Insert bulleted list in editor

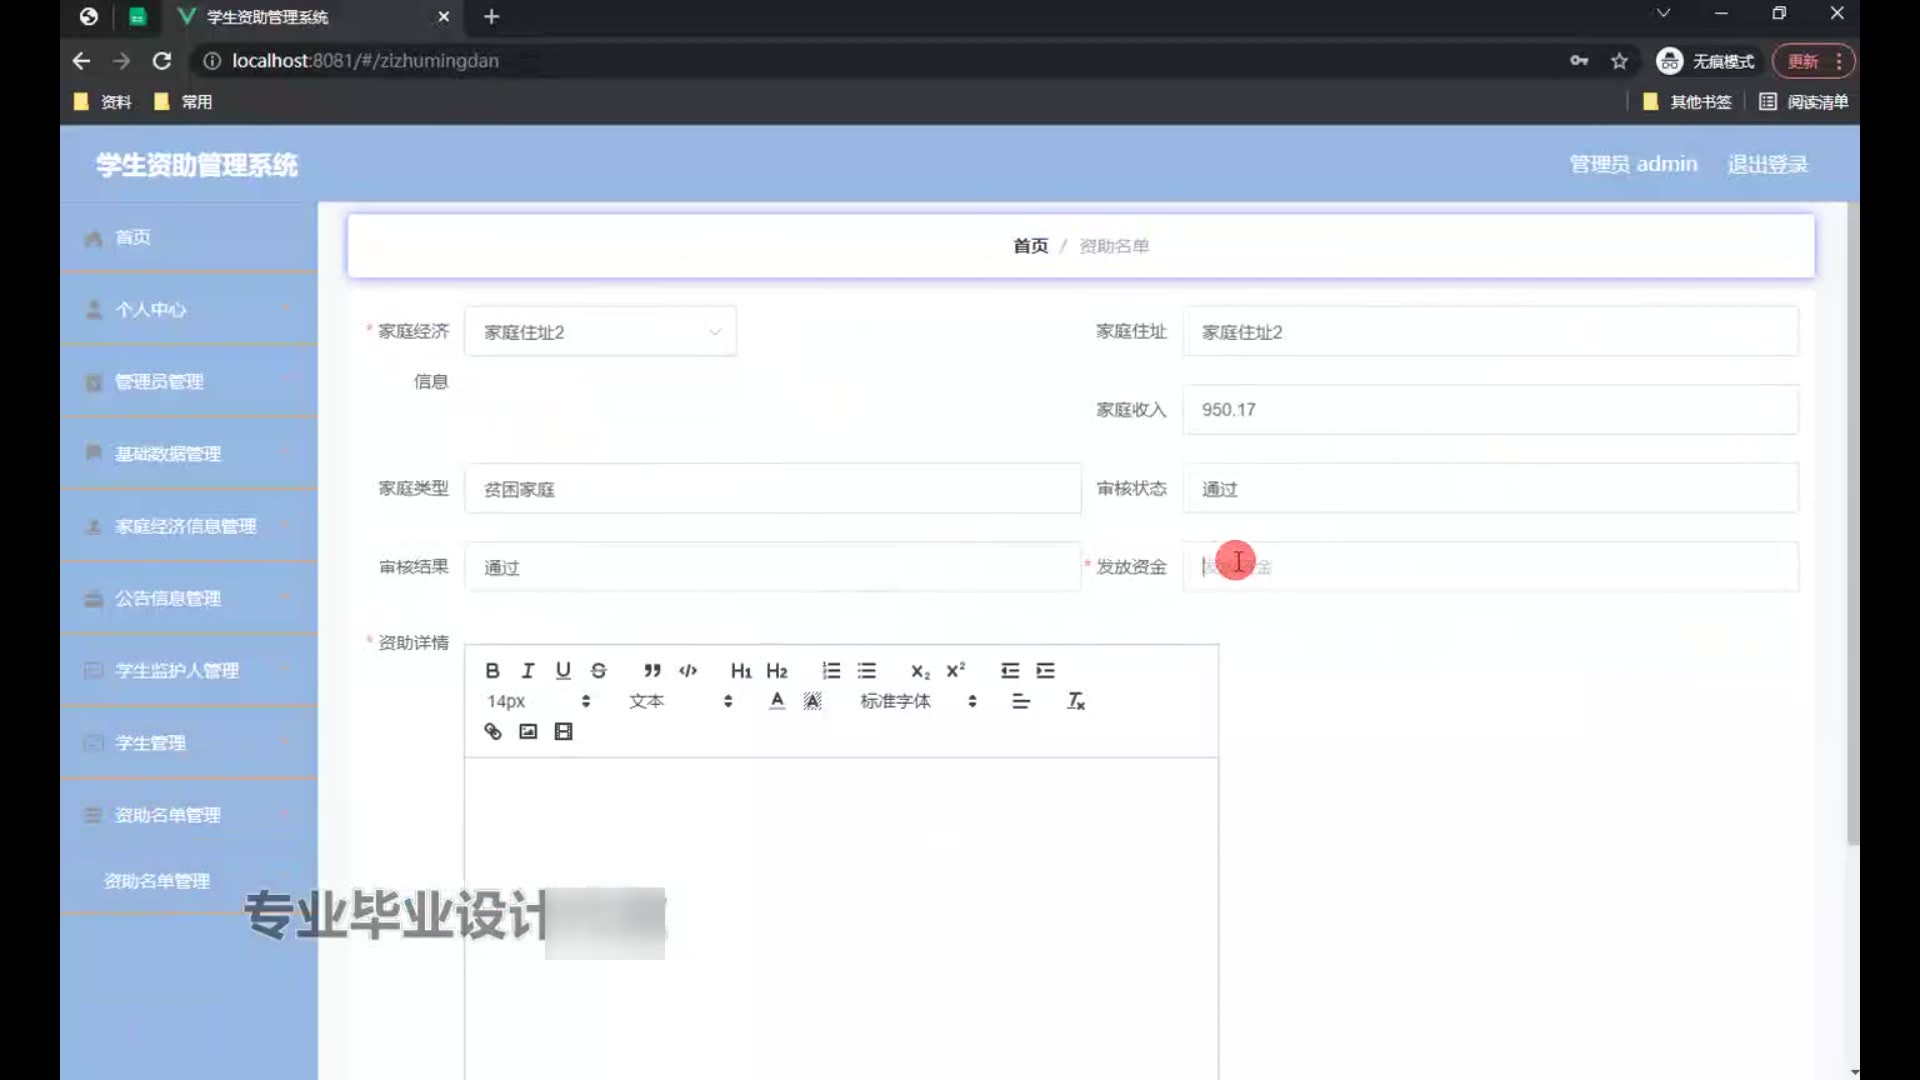coord(867,671)
